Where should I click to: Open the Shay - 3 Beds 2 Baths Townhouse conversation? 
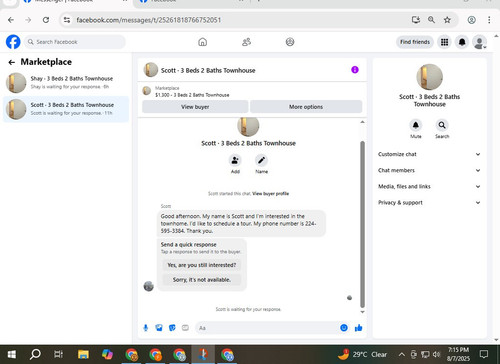pyautogui.click(x=66, y=83)
